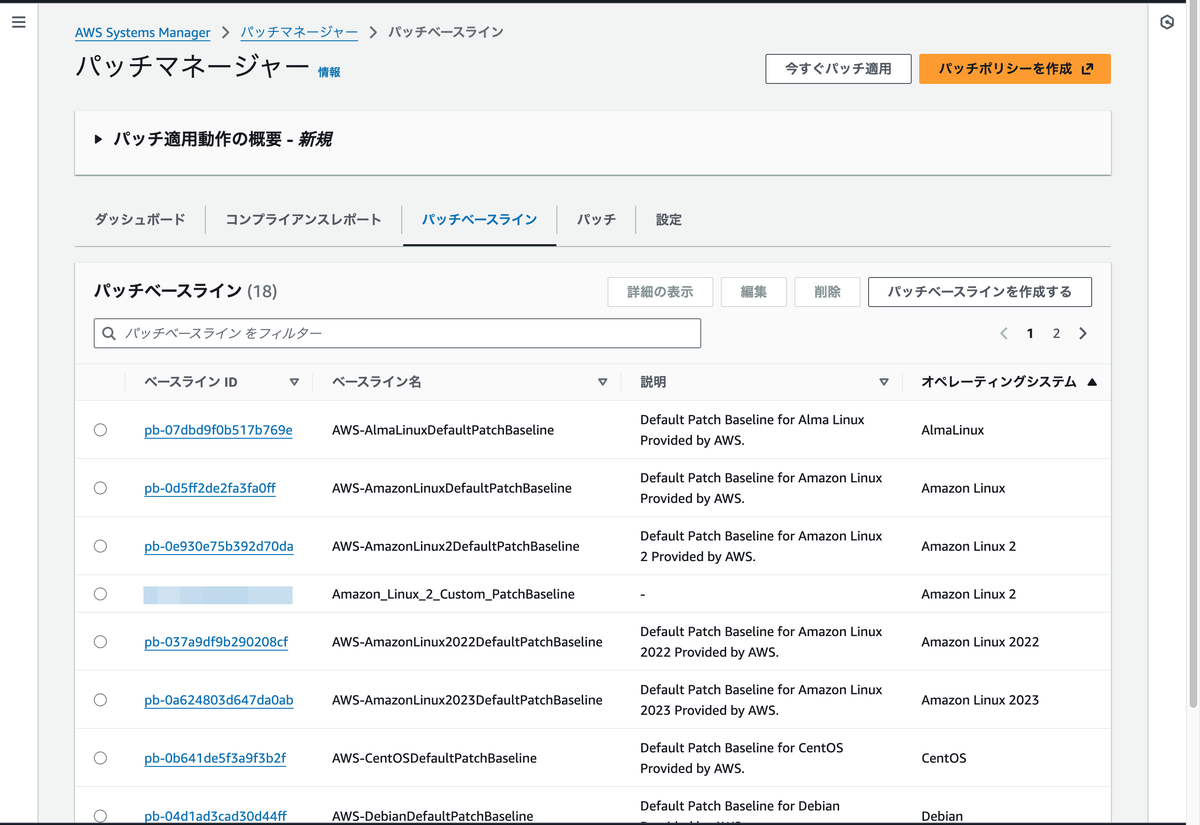The height and width of the screenshot is (825, 1200).
Task: Click パッチベースラインを作成する button
Action: (980, 292)
